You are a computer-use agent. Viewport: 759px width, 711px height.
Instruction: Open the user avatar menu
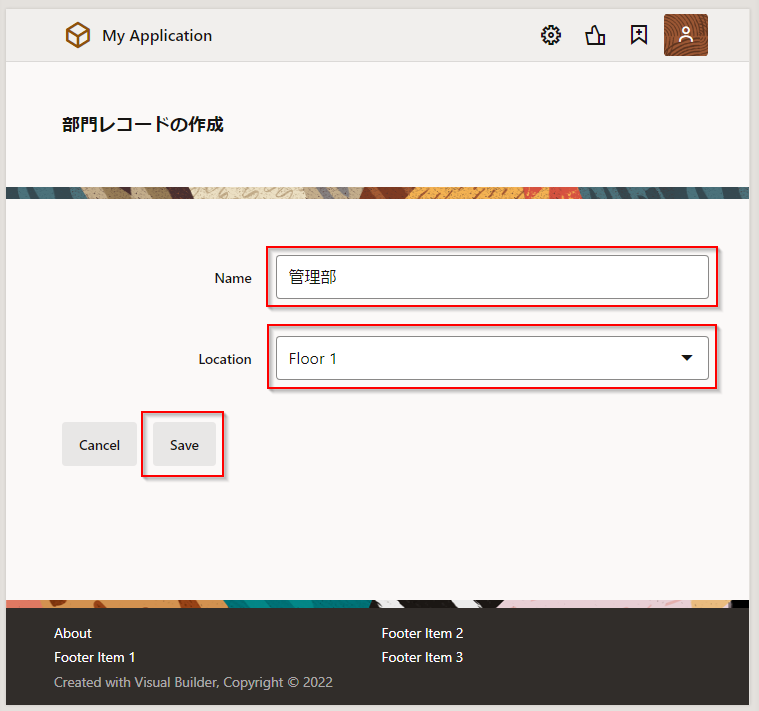pyautogui.click(x=685, y=35)
